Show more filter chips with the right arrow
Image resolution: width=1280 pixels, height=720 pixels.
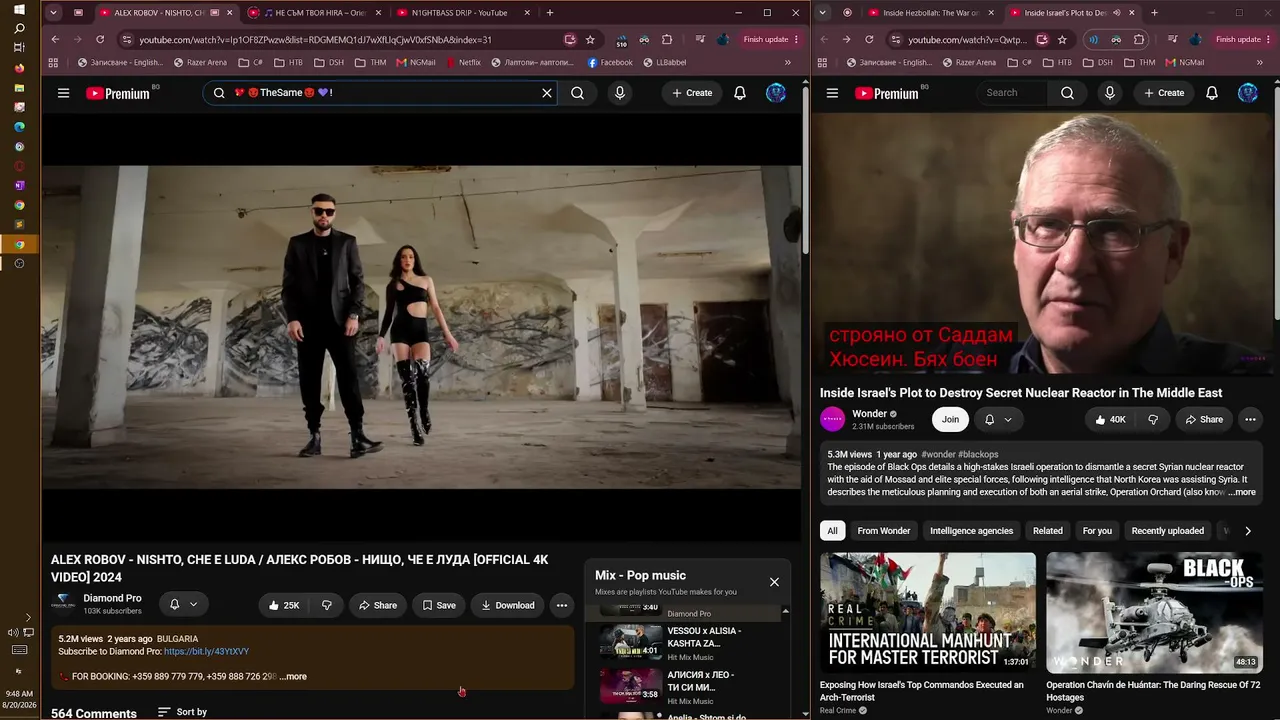[1248, 531]
